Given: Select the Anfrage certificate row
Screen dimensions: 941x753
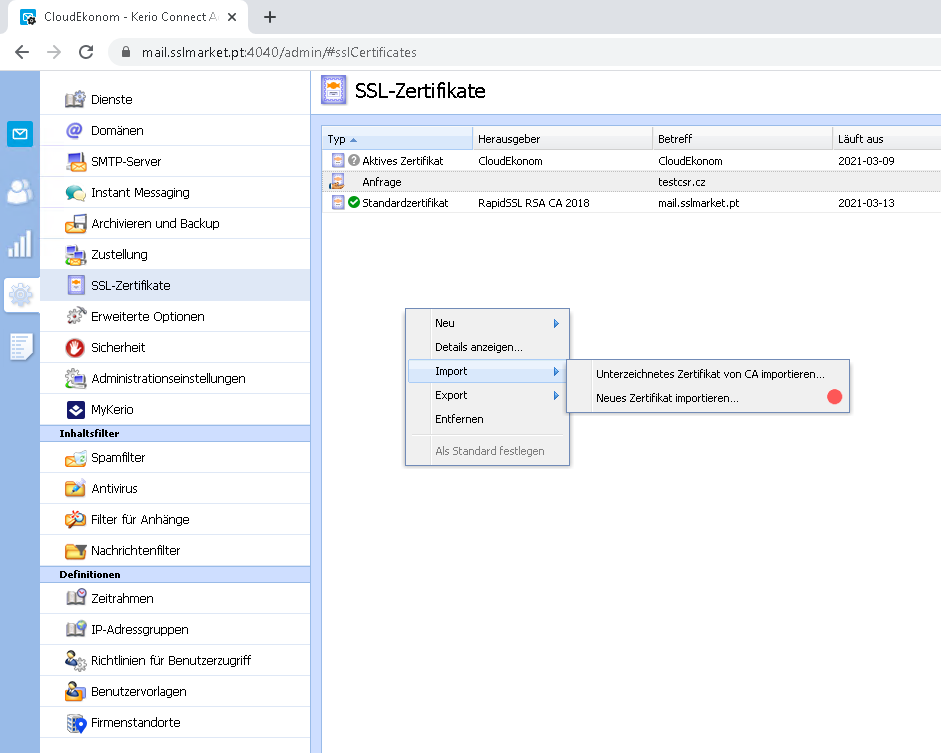Looking at the screenshot, I should [631, 182].
